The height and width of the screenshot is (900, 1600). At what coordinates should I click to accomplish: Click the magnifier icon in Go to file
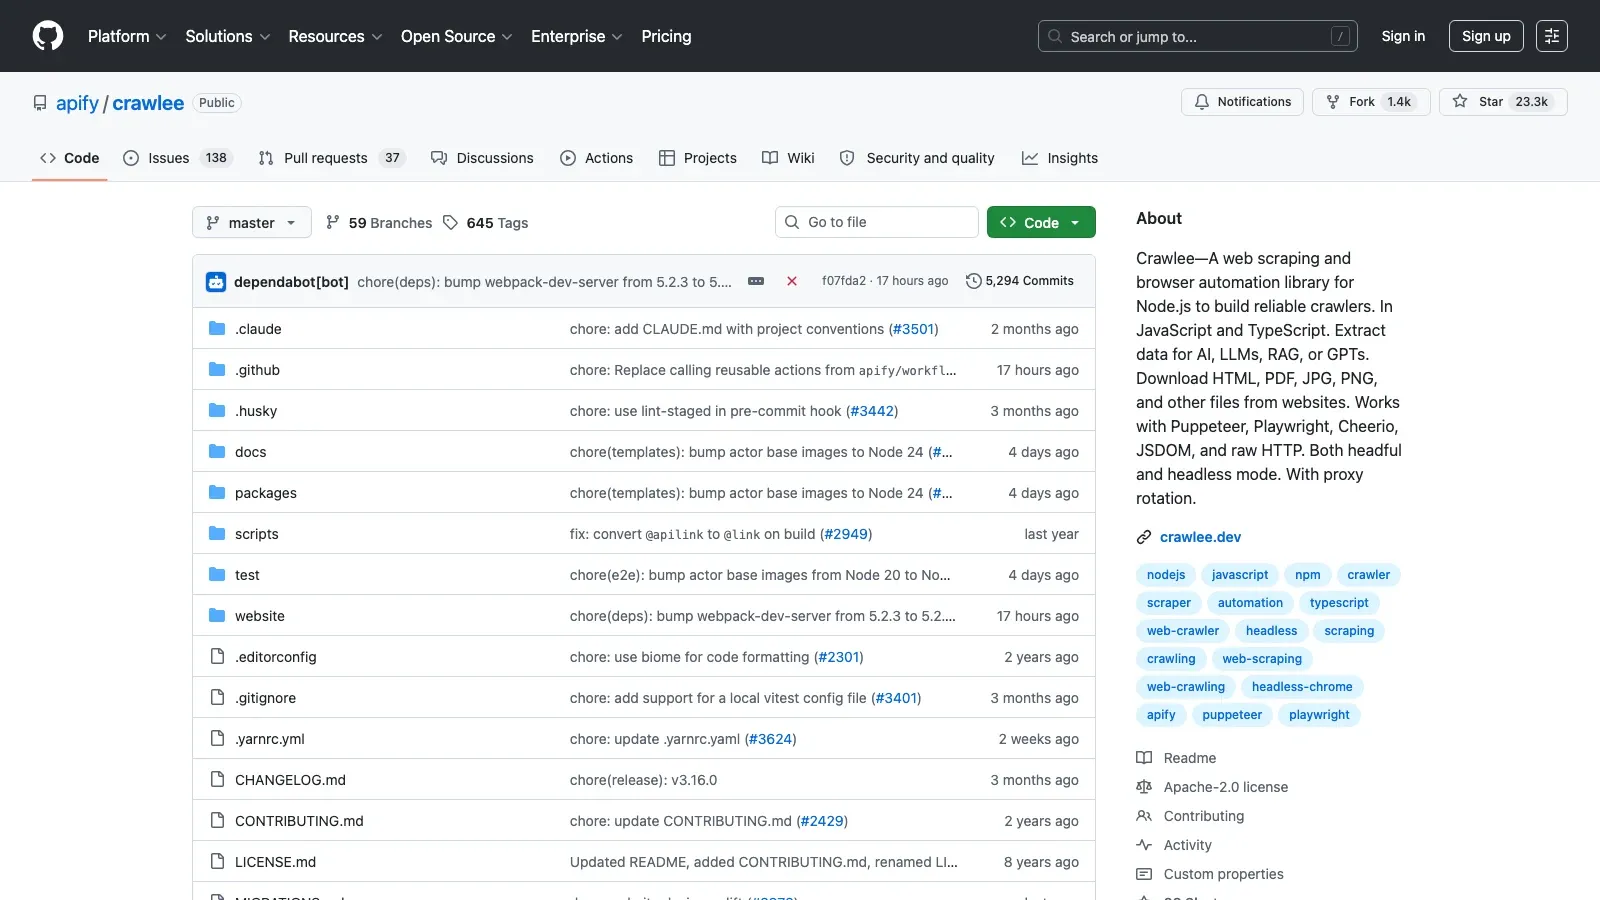pyautogui.click(x=792, y=222)
